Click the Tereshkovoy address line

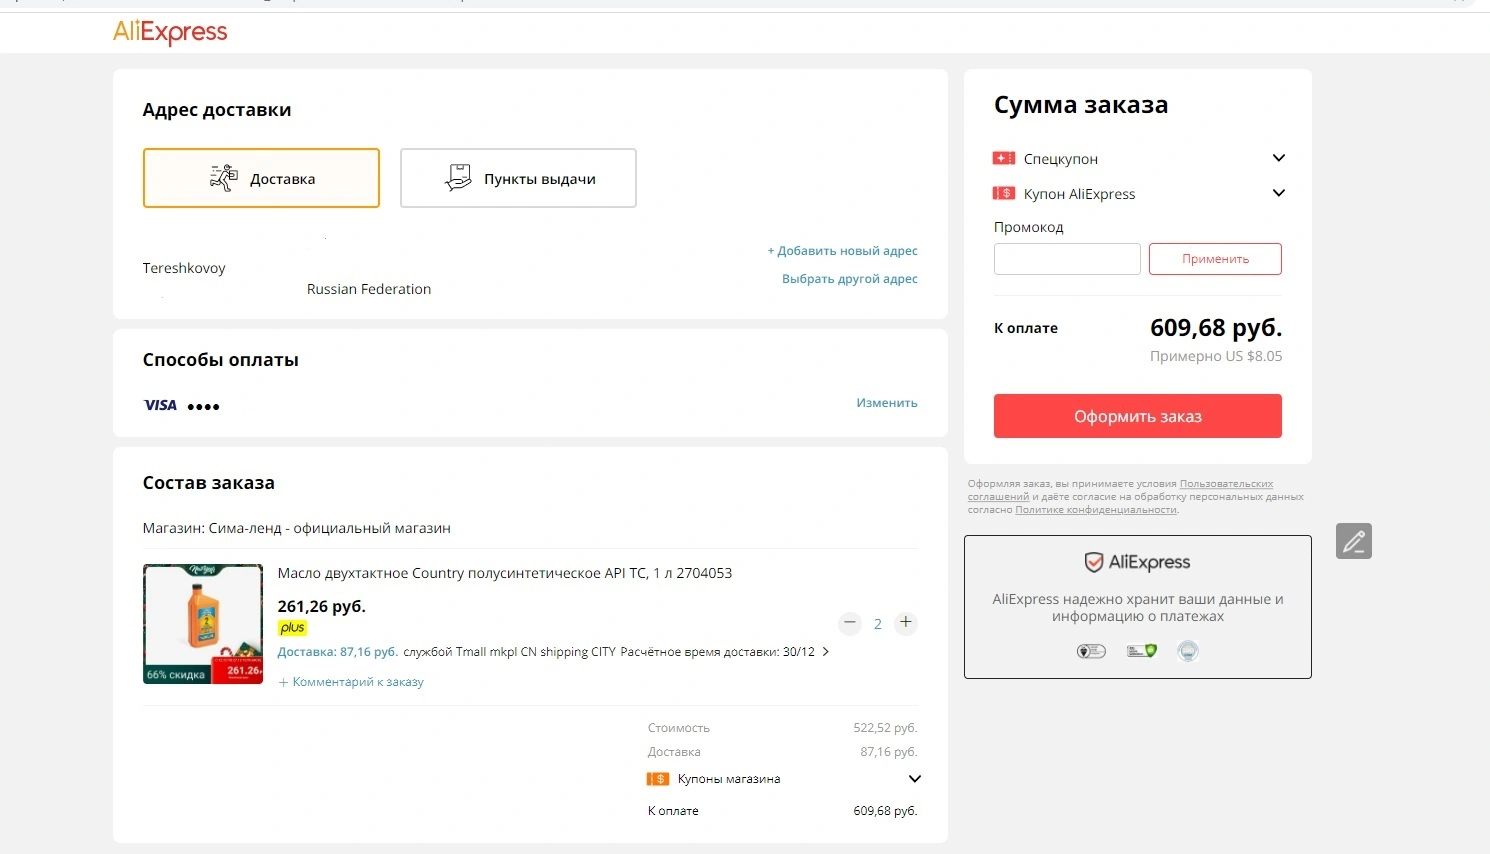pos(184,268)
